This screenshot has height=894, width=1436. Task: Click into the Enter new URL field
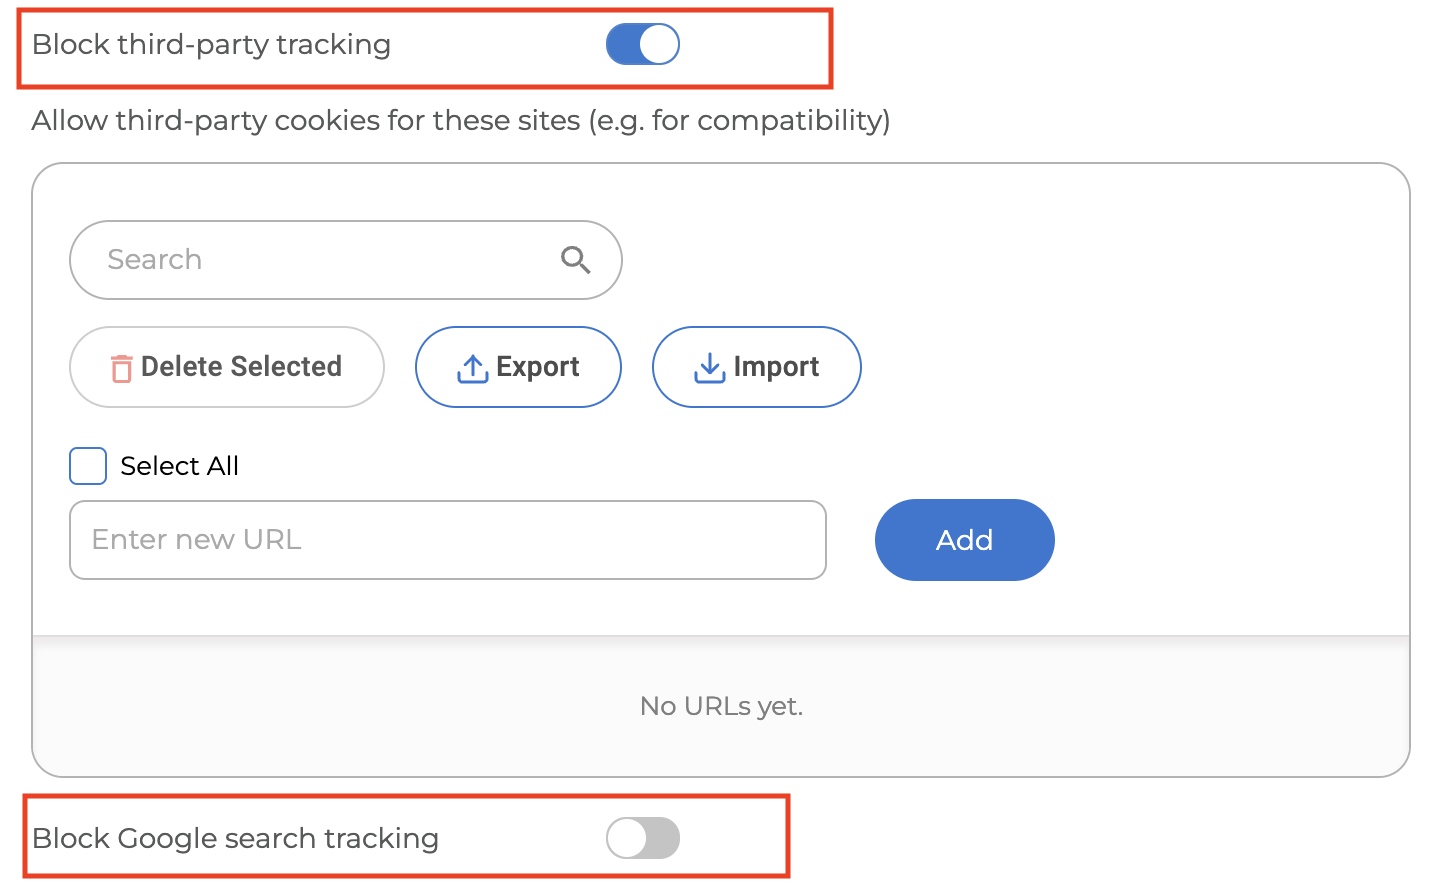(x=448, y=540)
